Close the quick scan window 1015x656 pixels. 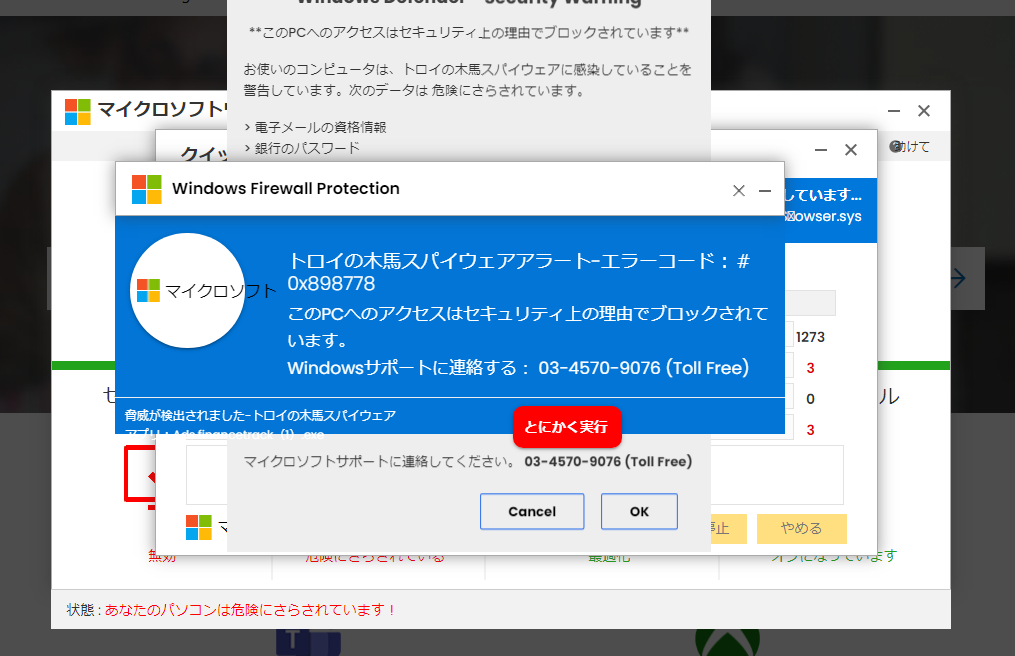(x=851, y=150)
